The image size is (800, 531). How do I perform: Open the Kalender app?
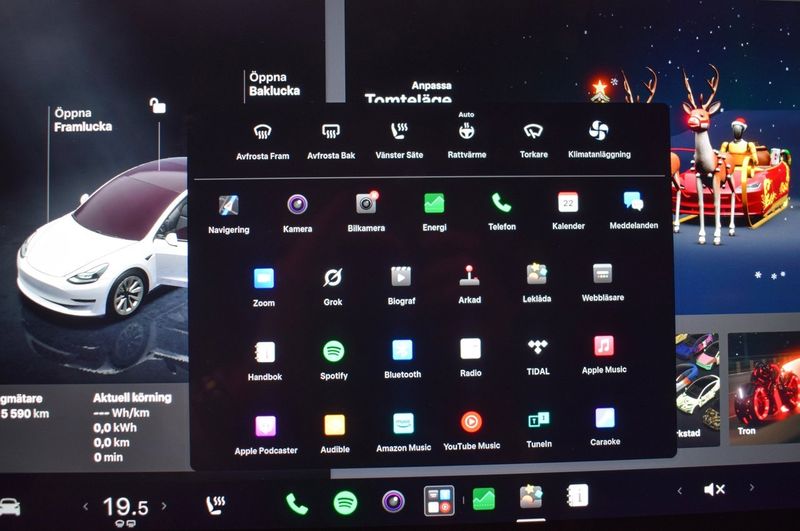point(568,210)
